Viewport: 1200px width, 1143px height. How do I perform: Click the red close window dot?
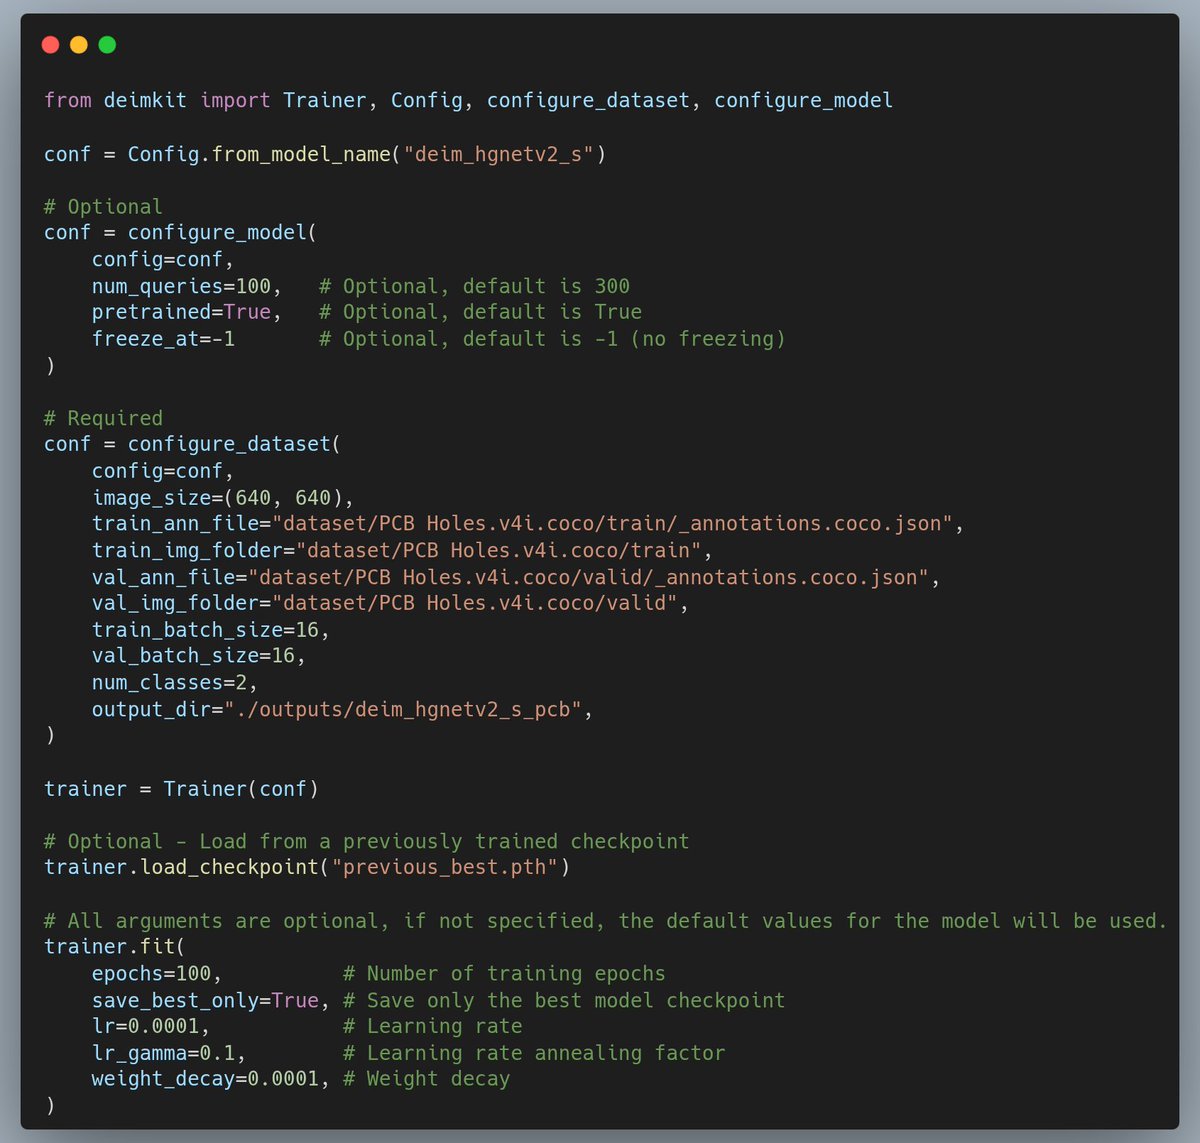51,45
